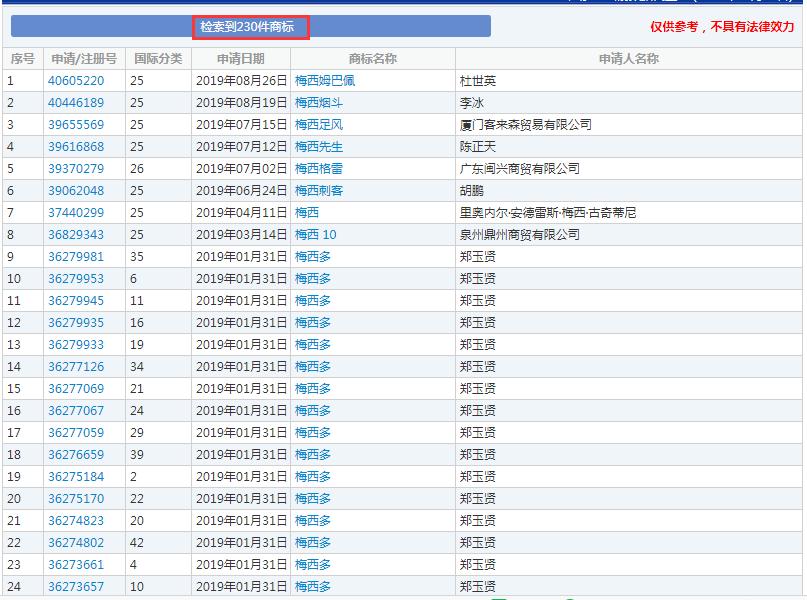The height and width of the screenshot is (600, 807).
Task: Open the 梅西刺客 trademark link
Action: [x=318, y=190]
